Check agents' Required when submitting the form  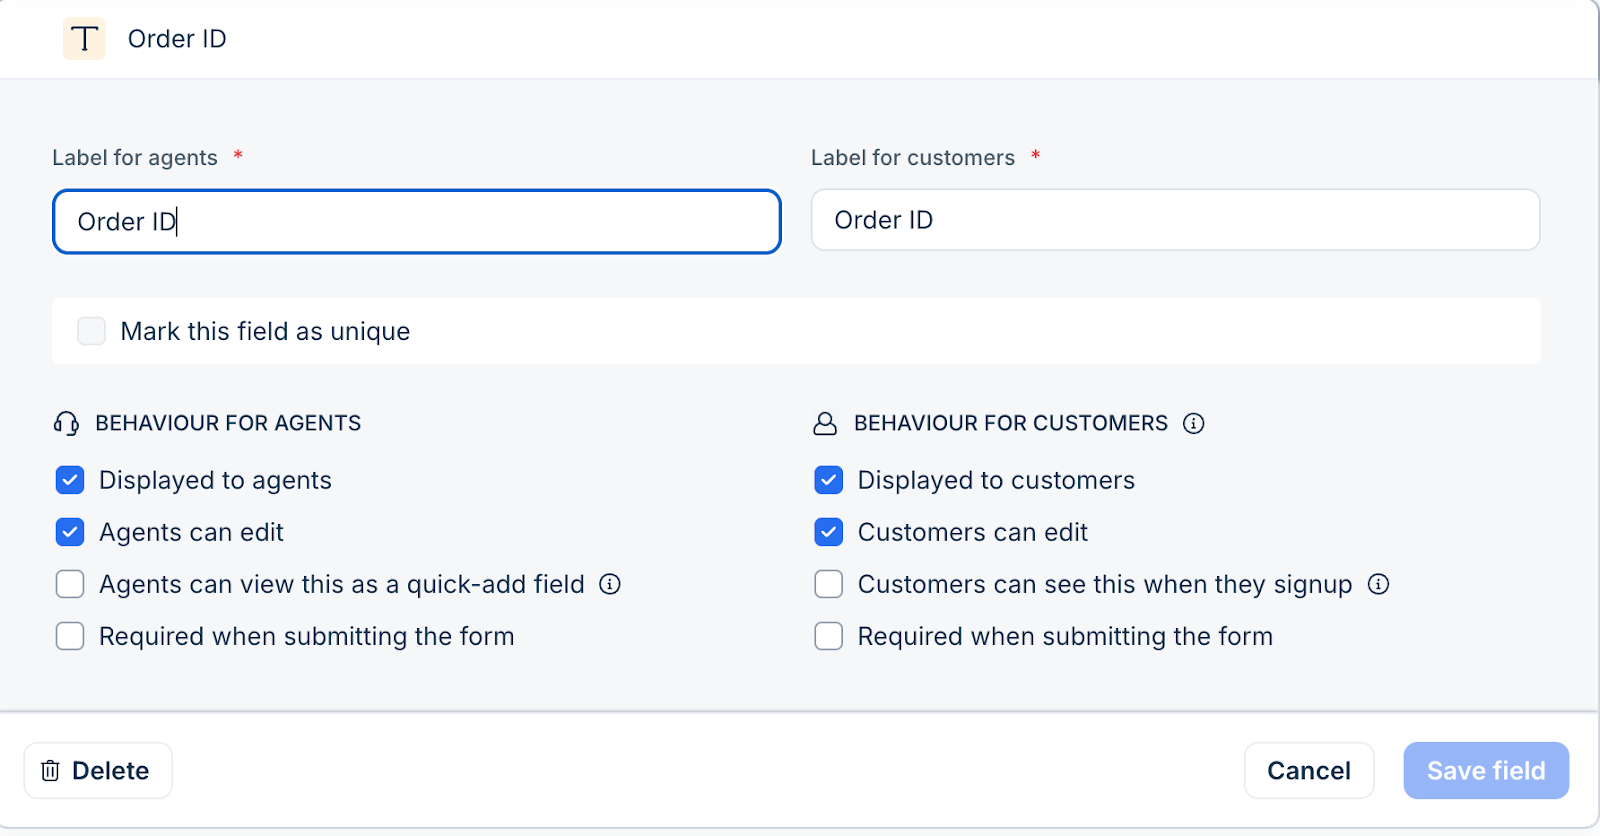pos(70,636)
